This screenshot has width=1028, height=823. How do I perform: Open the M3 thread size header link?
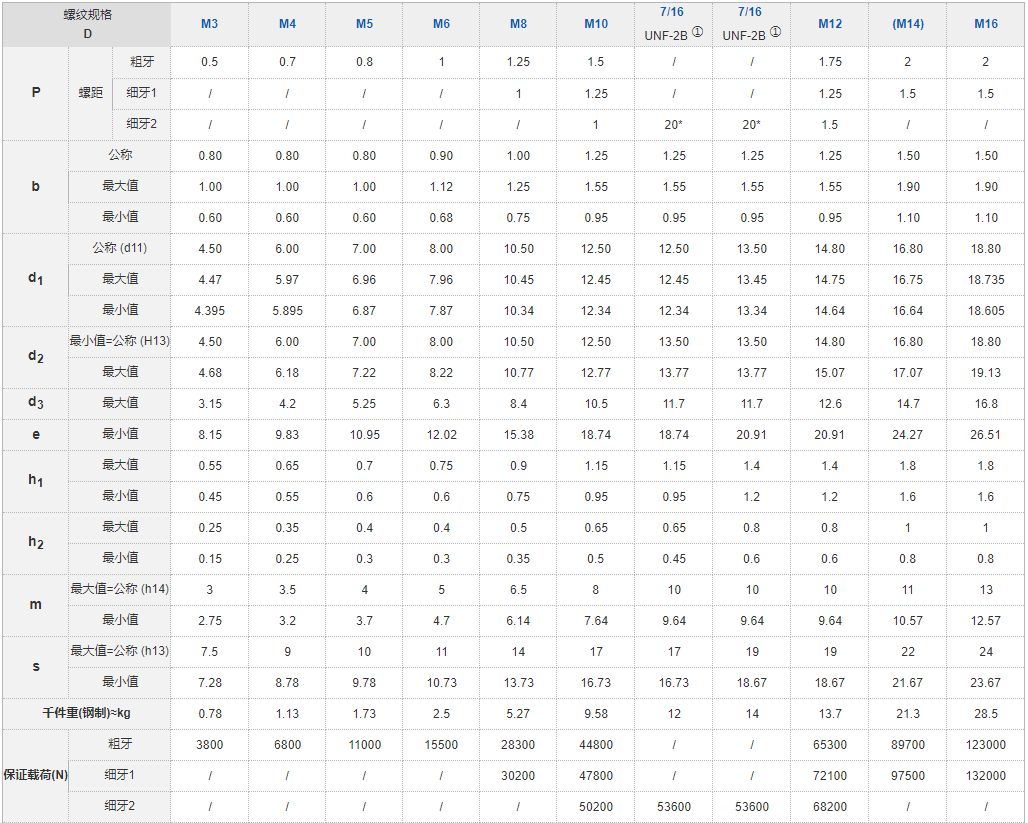(x=209, y=24)
